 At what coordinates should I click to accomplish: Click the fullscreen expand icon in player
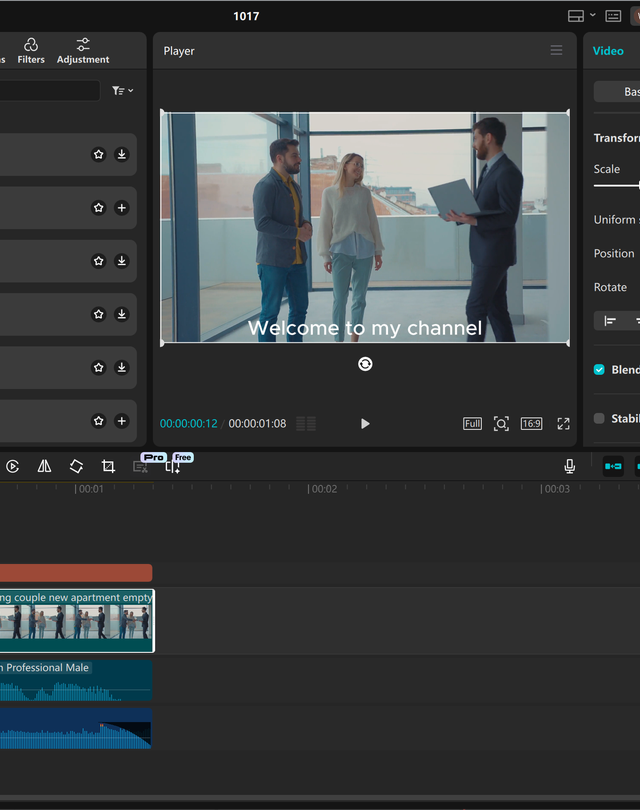pos(563,424)
